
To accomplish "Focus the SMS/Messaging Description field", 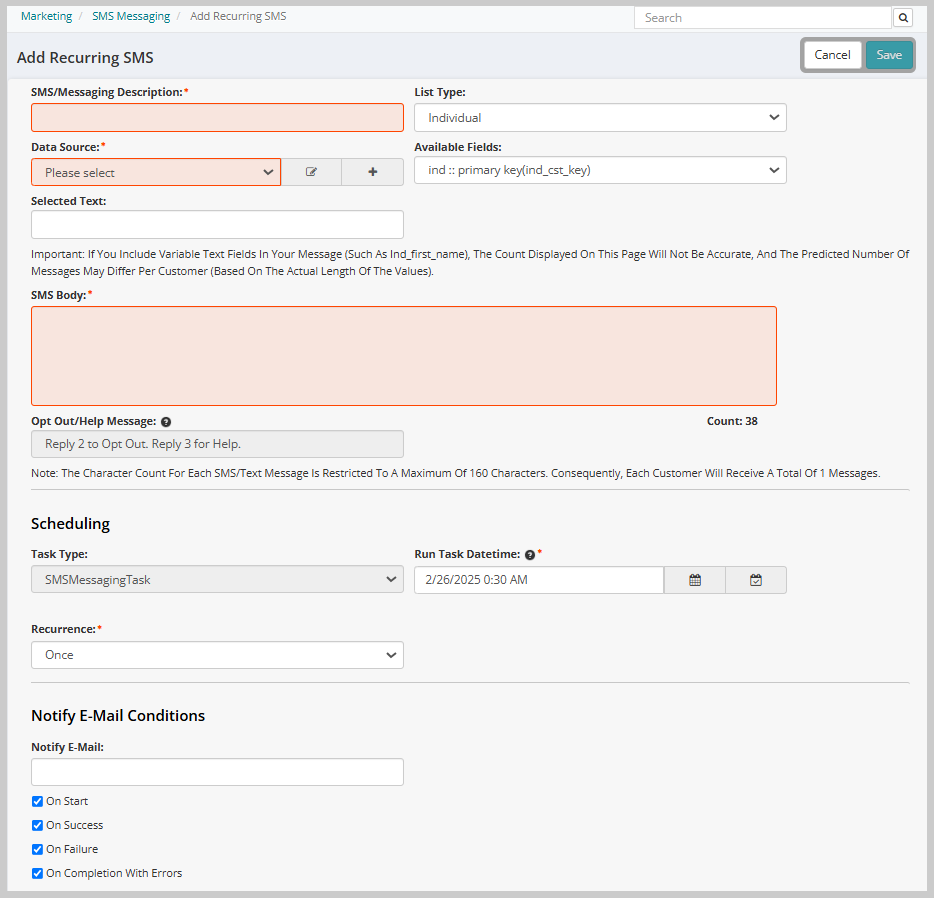I will point(217,118).
